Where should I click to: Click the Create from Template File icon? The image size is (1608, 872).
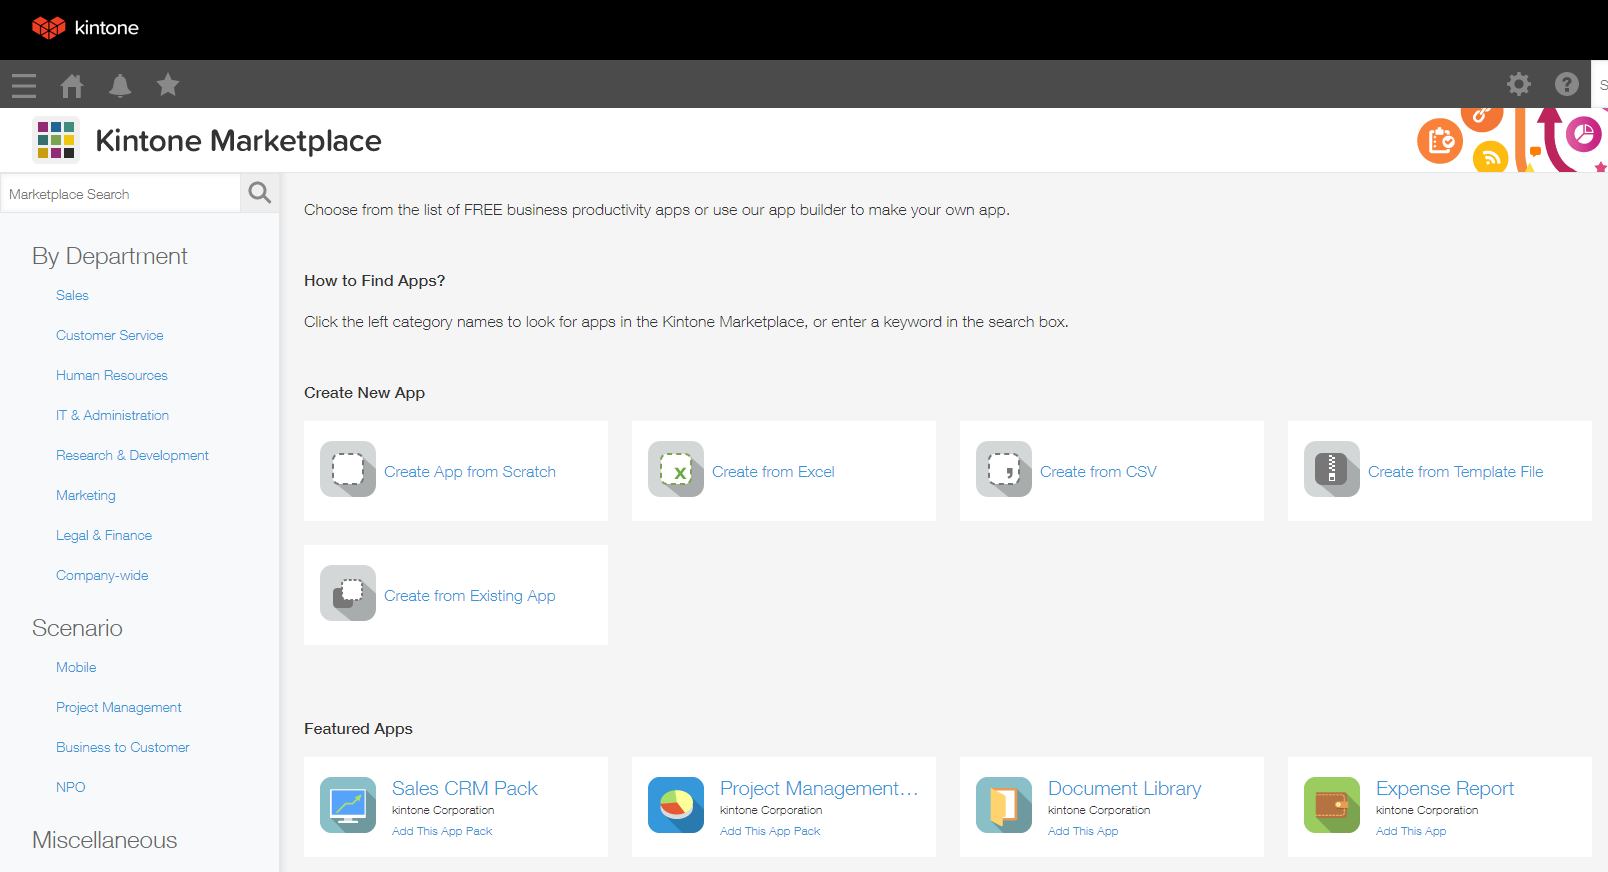pyautogui.click(x=1332, y=469)
